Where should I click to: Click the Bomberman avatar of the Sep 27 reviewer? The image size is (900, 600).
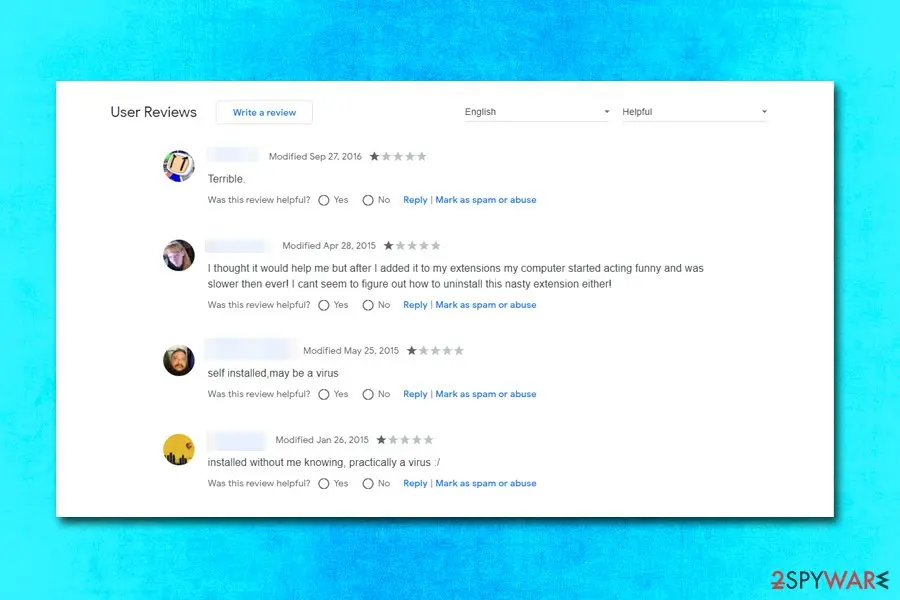pyautogui.click(x=179, y=166)
